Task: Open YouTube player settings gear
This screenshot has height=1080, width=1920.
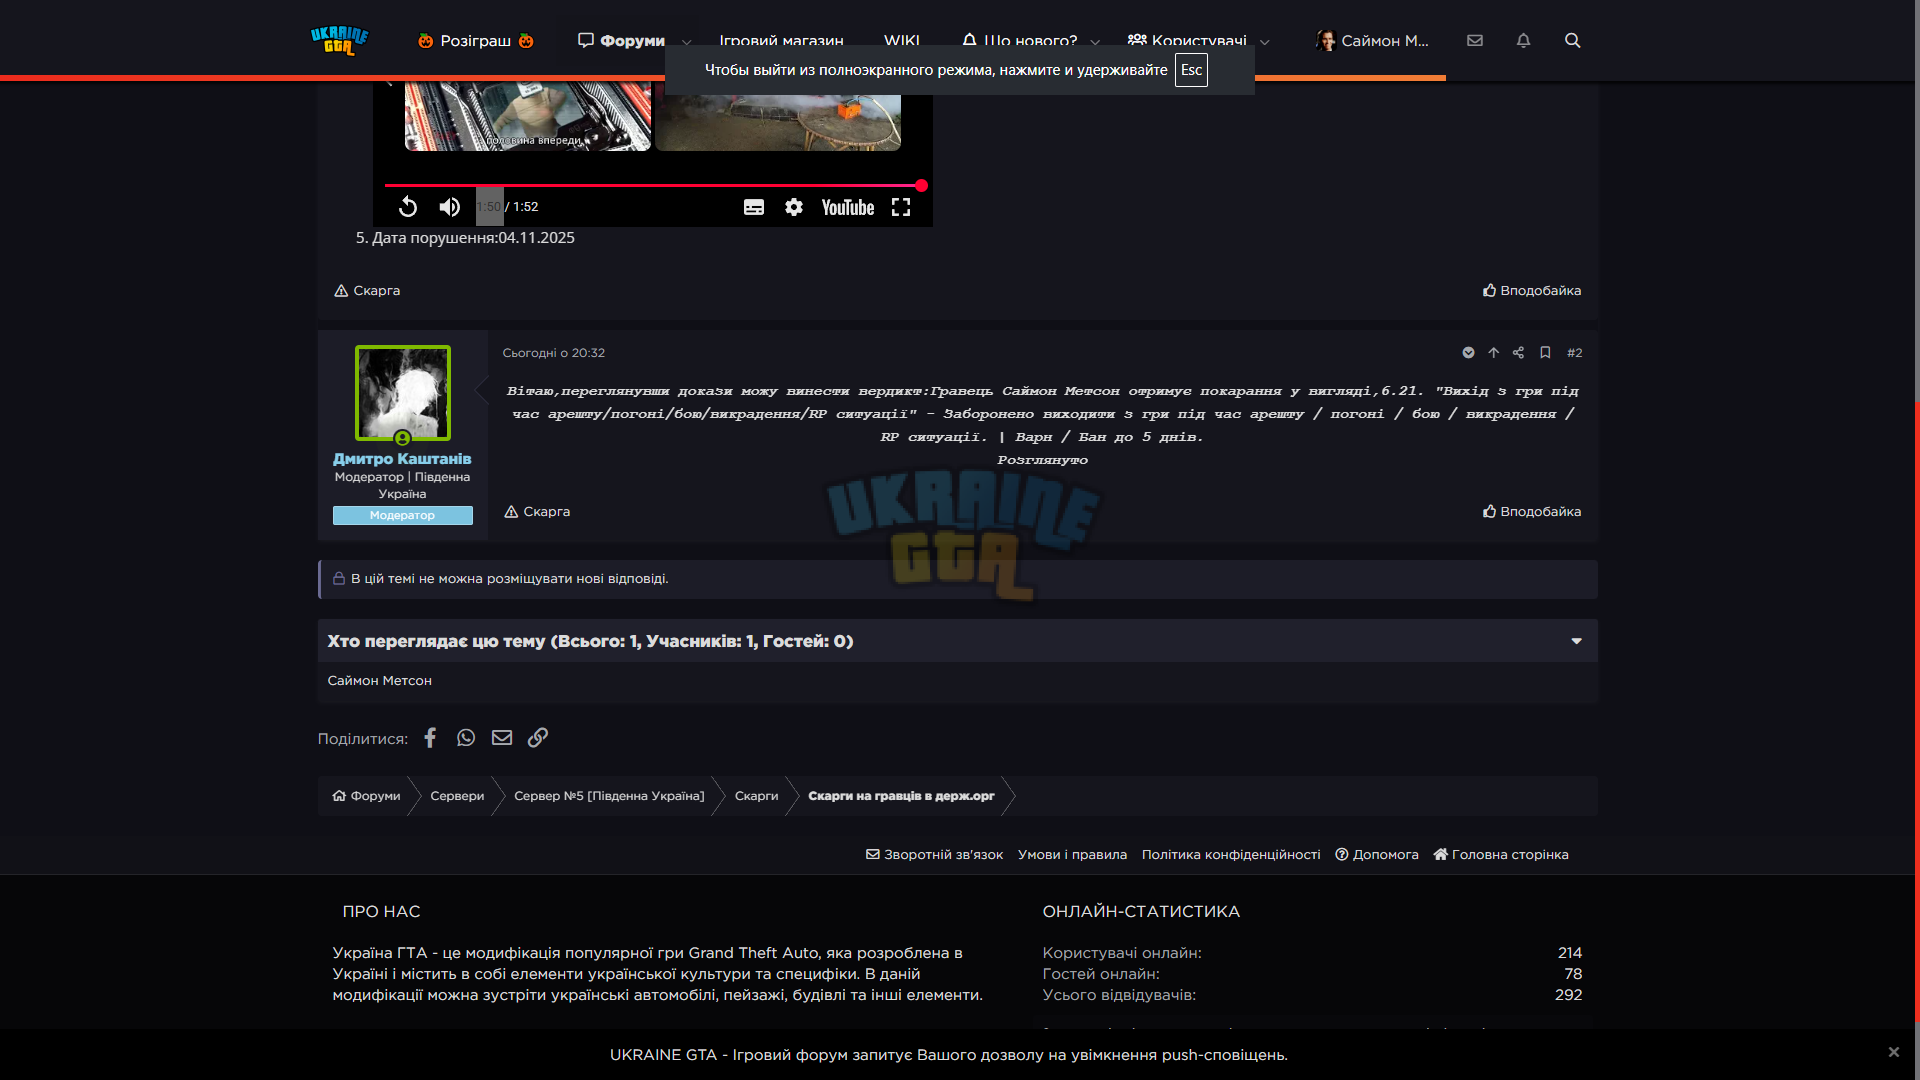Action: (x=794, y=207)
